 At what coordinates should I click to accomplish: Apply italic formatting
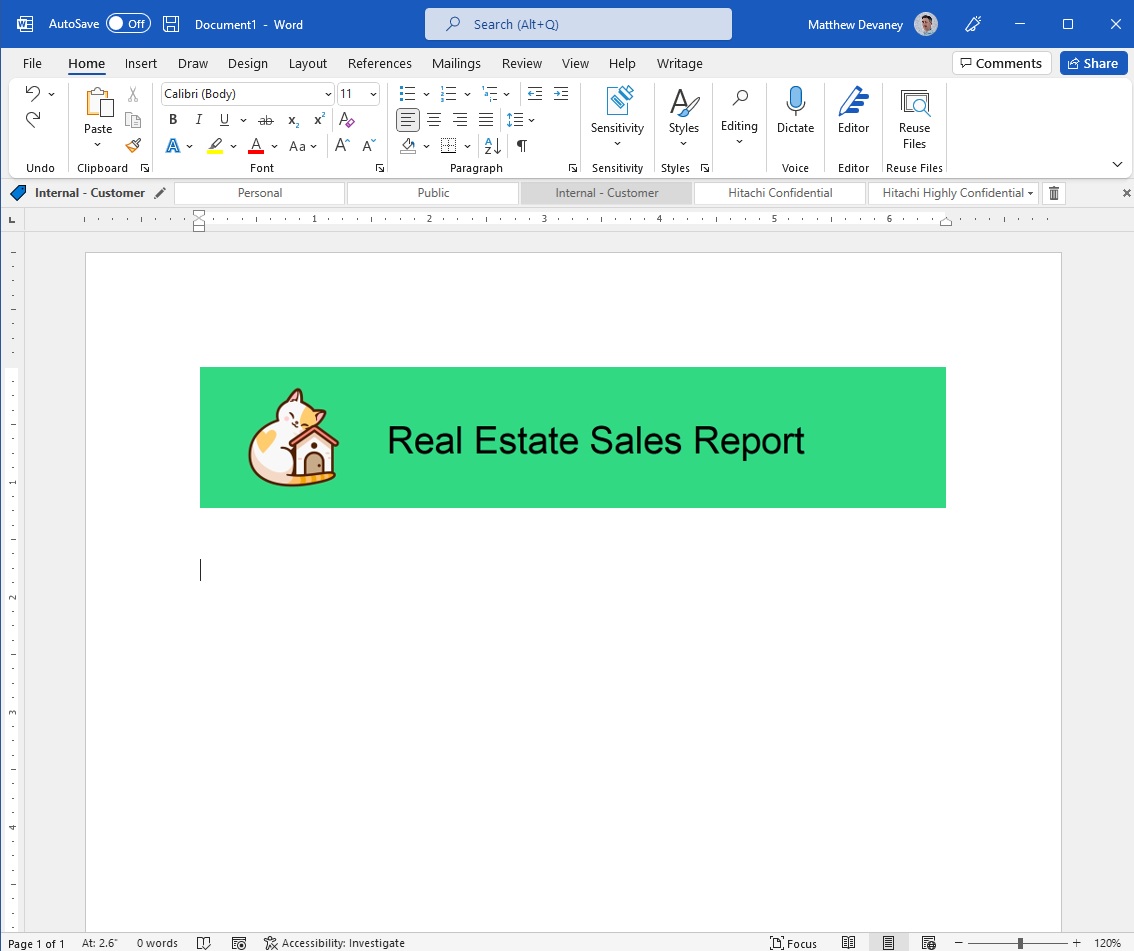pyautogui.click(x=198, y=119)
